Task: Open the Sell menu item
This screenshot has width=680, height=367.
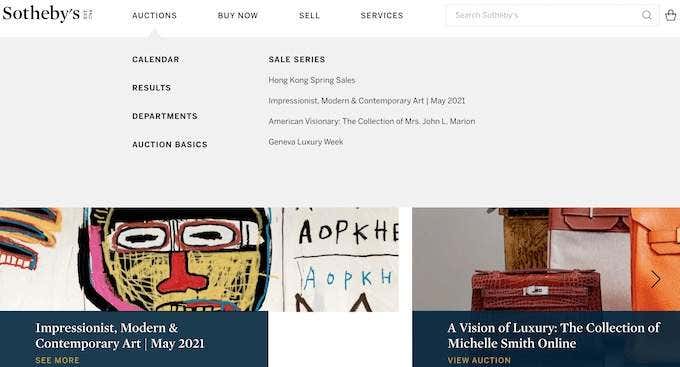Action: click(x=309, y=16)
